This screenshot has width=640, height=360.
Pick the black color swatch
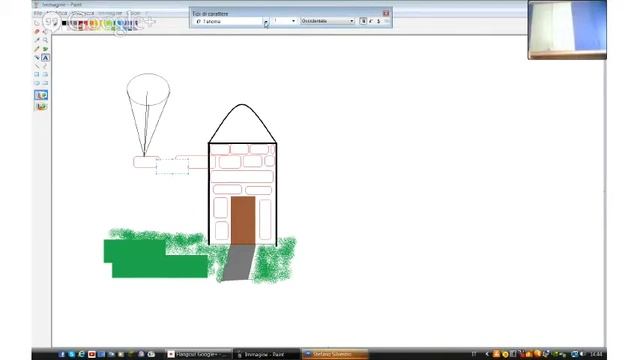tap(64, 23)
